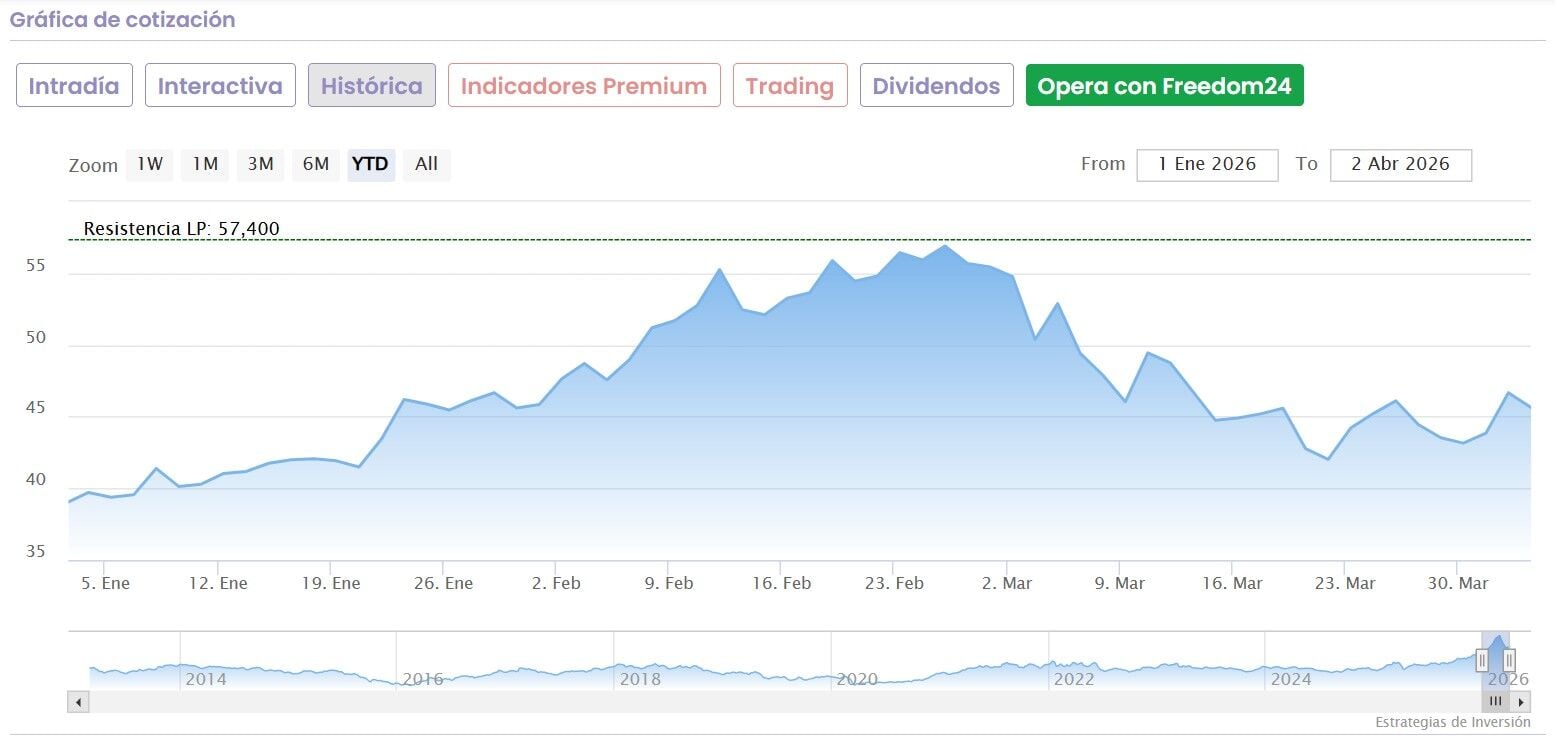1555x755 pixels.
Task: Follow the Estrategias de Inversión credit link
Action: (1452, 722)
